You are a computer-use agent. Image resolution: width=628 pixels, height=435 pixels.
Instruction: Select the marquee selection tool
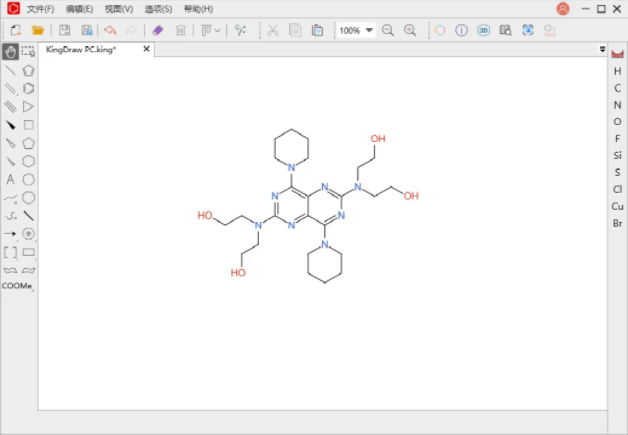(29, 51)
